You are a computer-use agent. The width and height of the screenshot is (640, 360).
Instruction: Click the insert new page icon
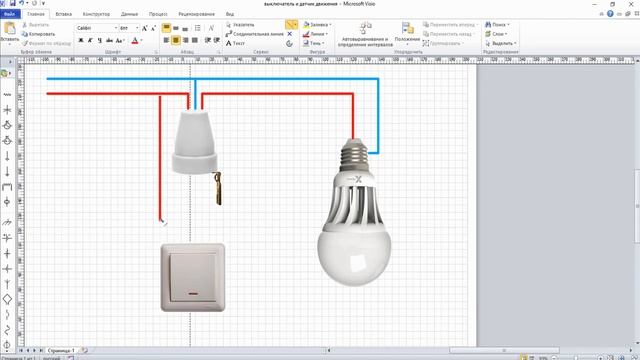point(84,350)
